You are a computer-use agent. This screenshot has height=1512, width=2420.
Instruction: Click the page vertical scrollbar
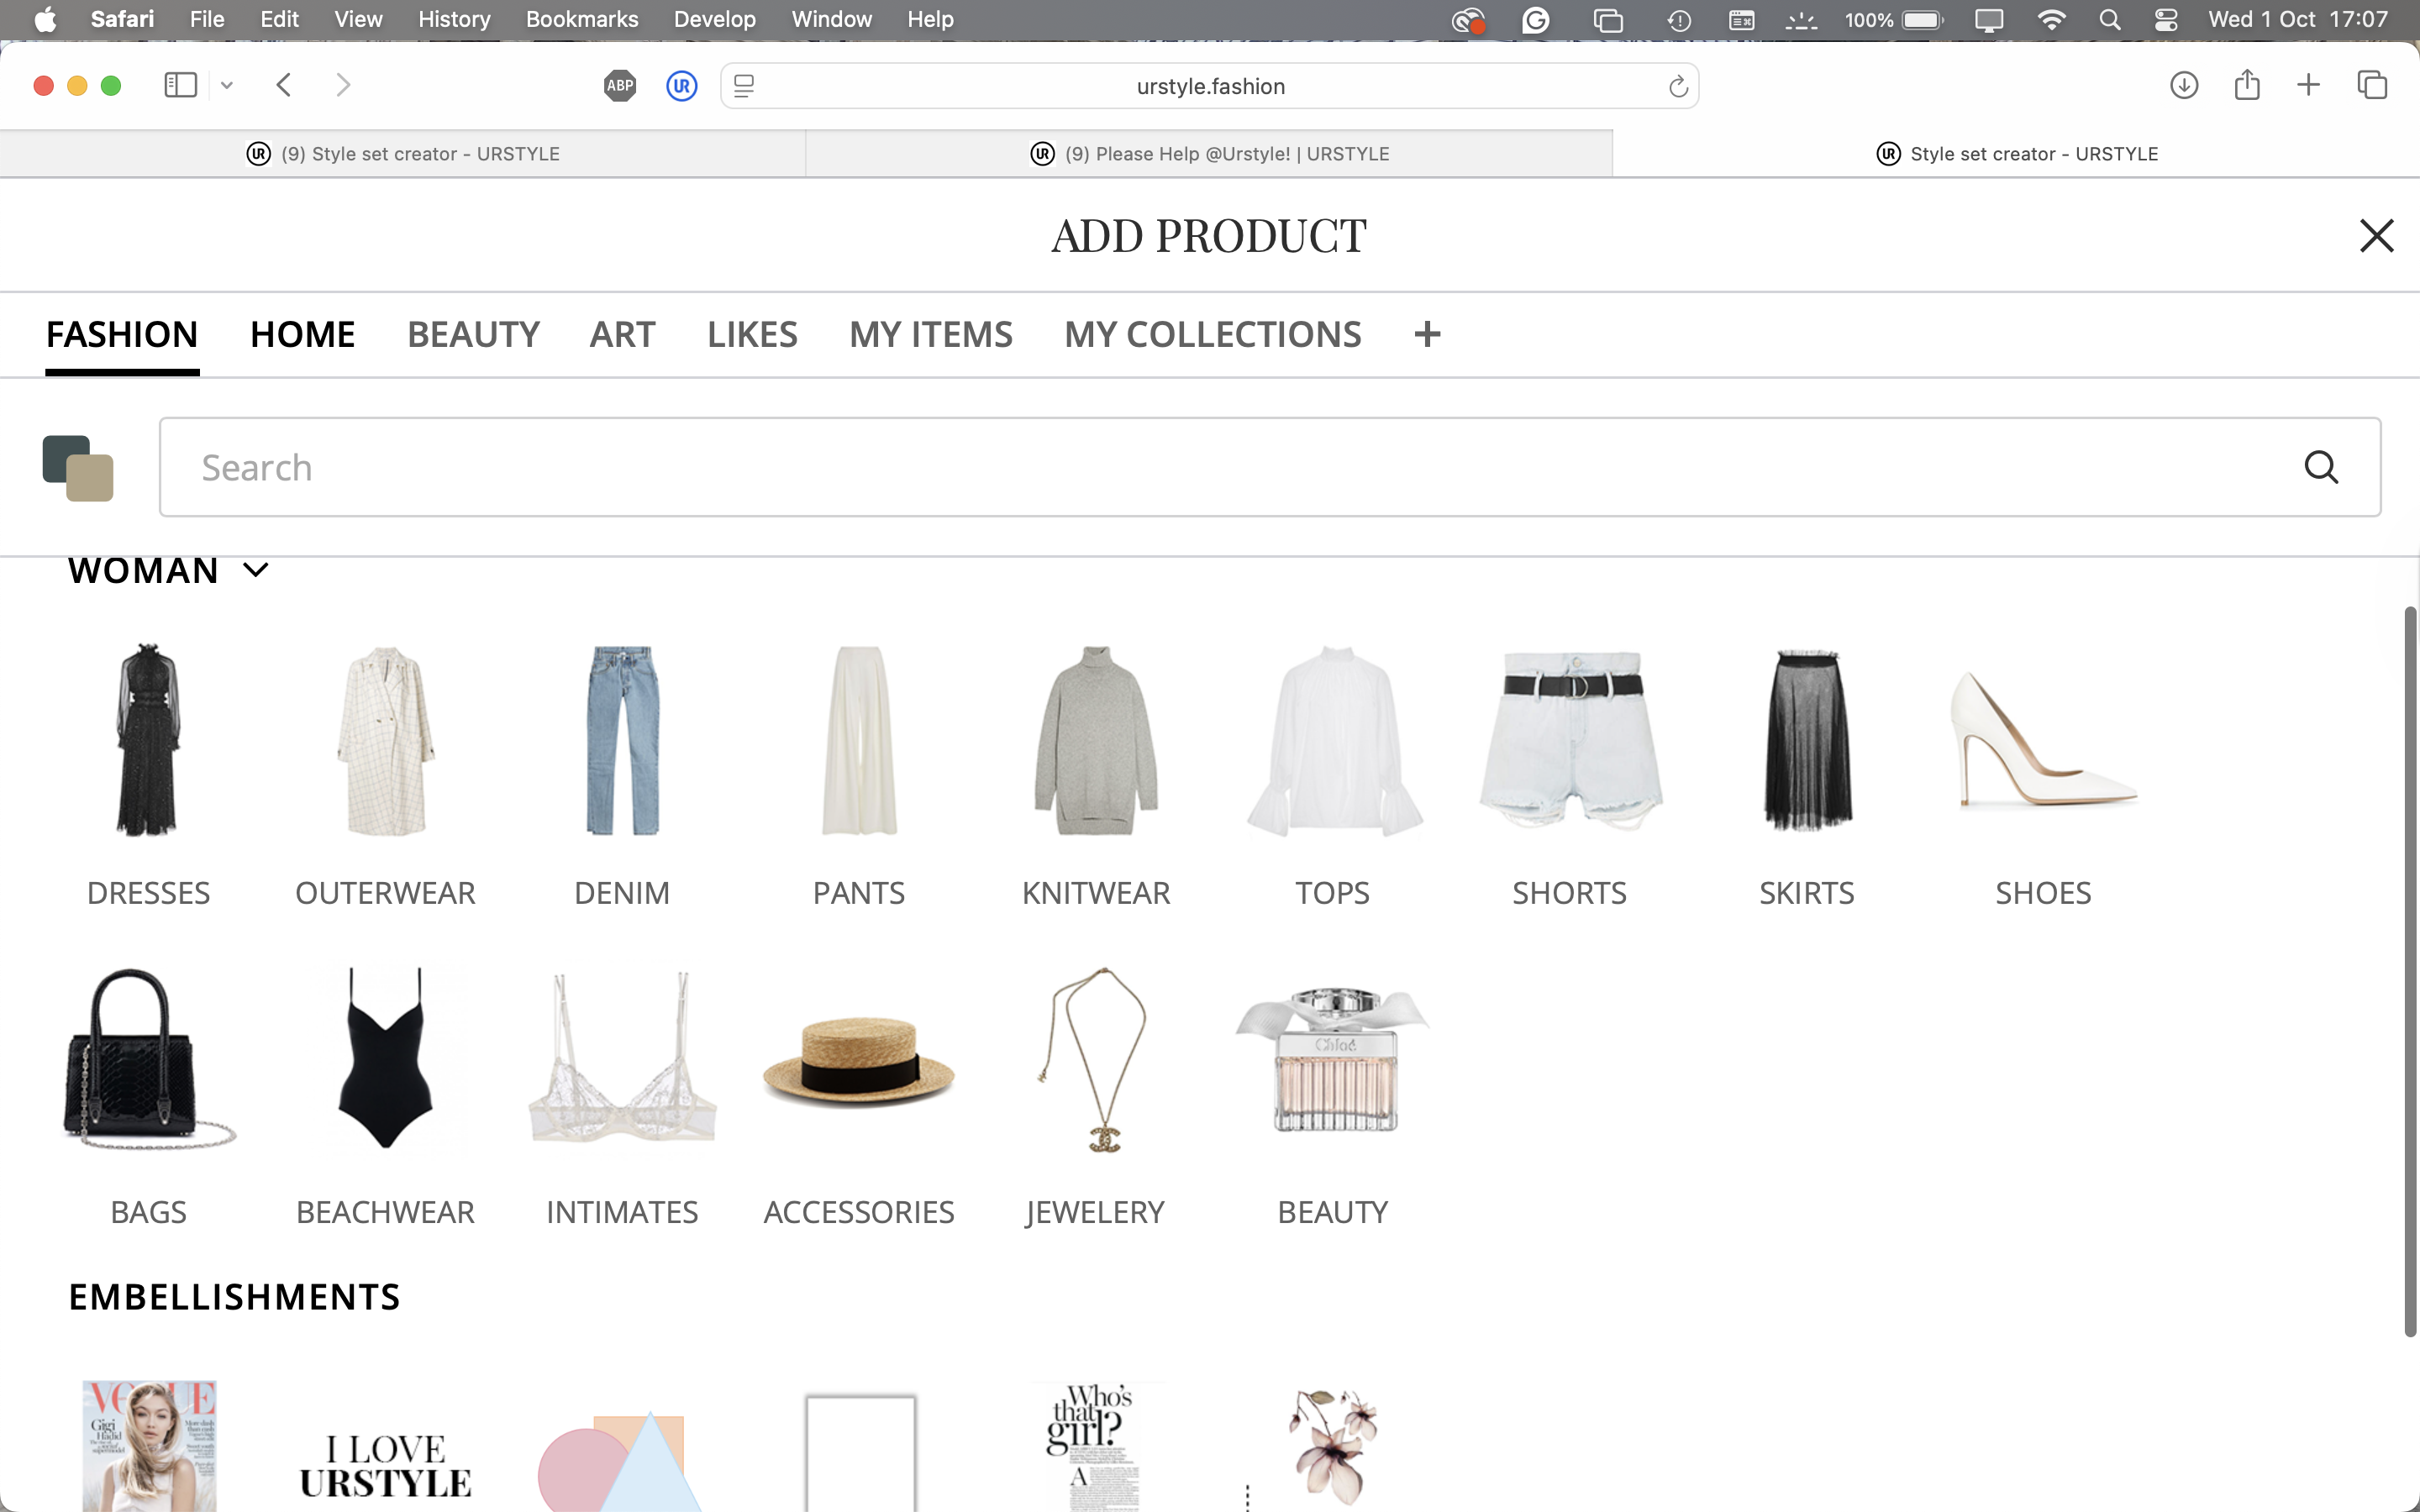coord(2410,970)
